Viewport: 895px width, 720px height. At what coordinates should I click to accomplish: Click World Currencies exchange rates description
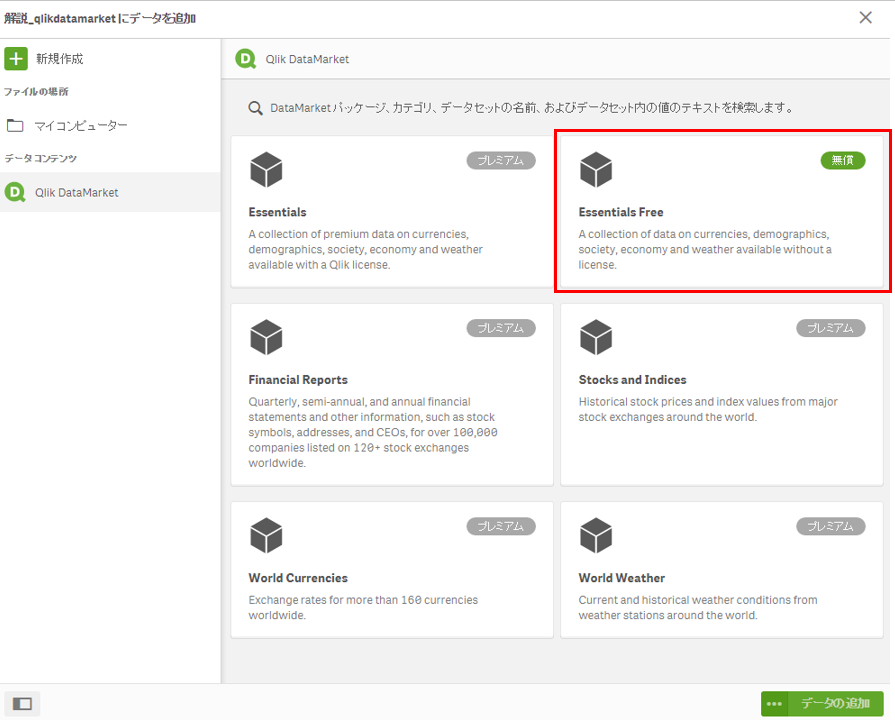363,608
